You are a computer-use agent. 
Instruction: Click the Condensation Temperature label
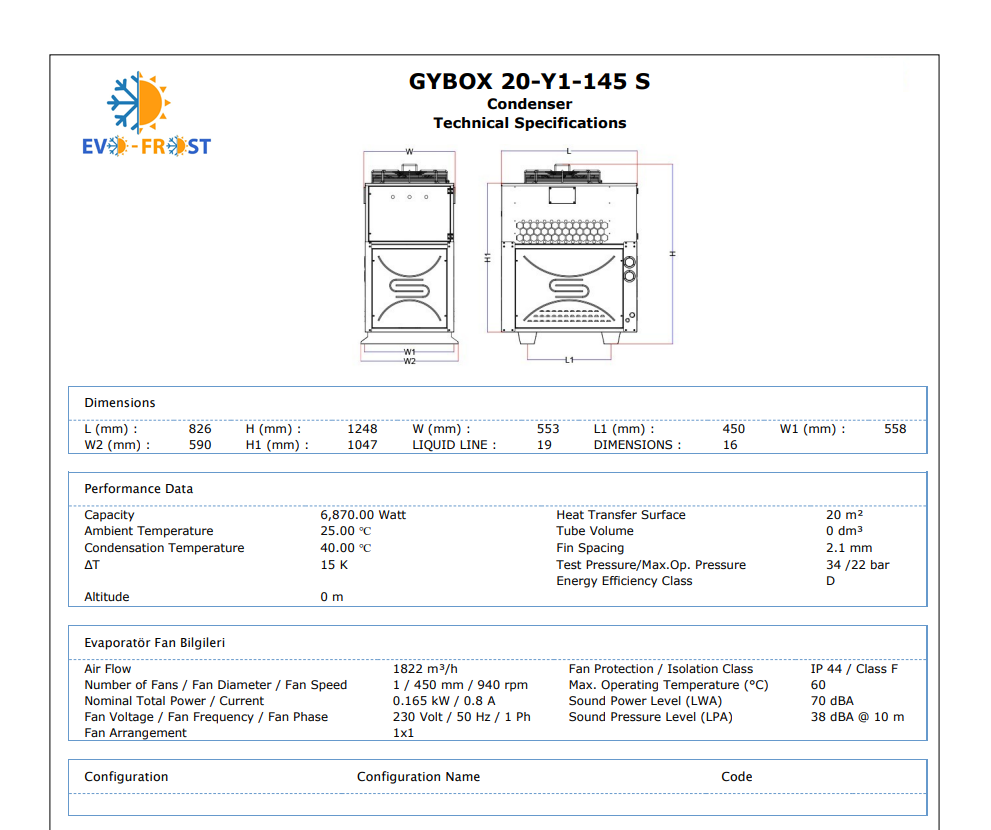164,548
